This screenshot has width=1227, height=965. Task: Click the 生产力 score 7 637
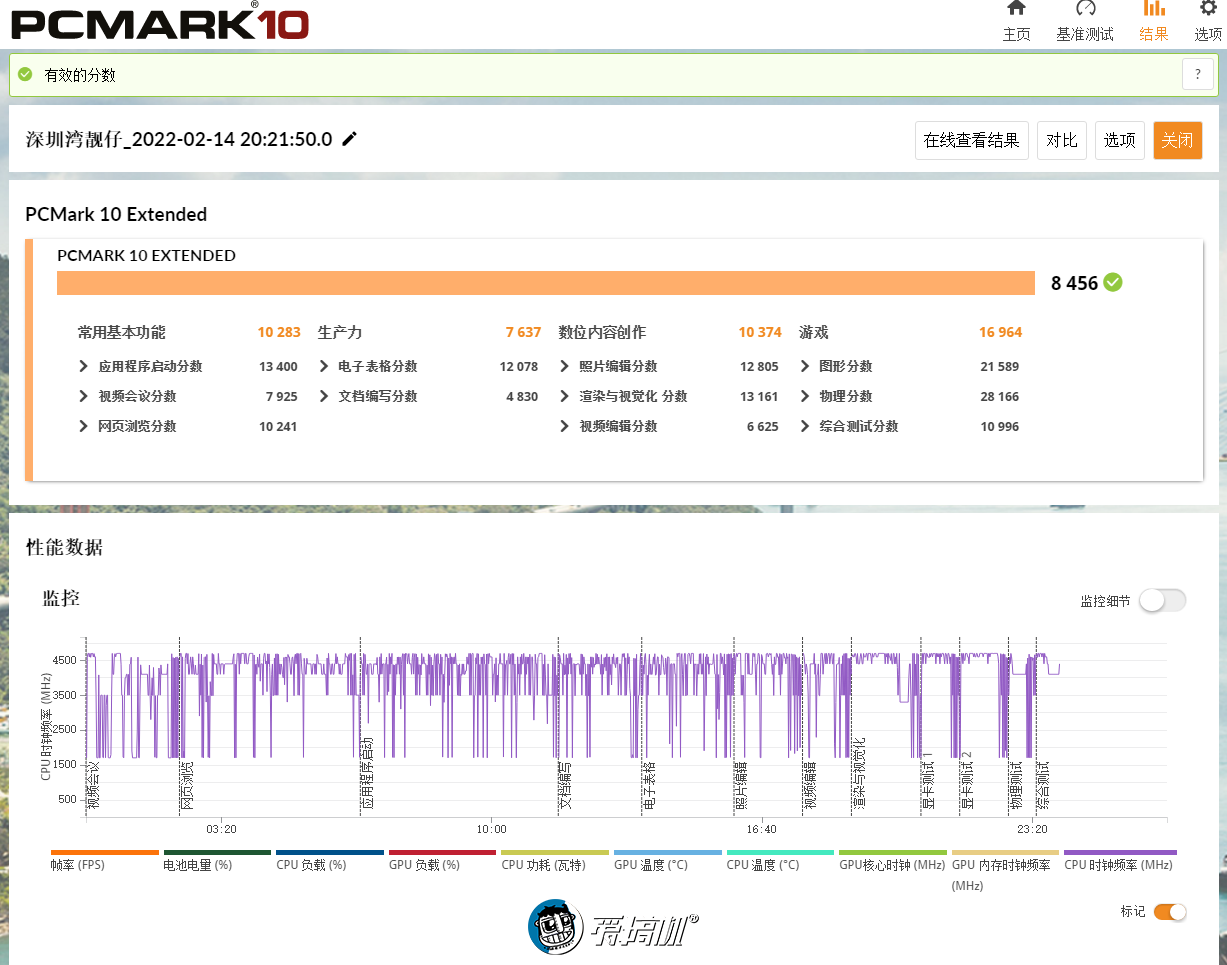[523, 333]
